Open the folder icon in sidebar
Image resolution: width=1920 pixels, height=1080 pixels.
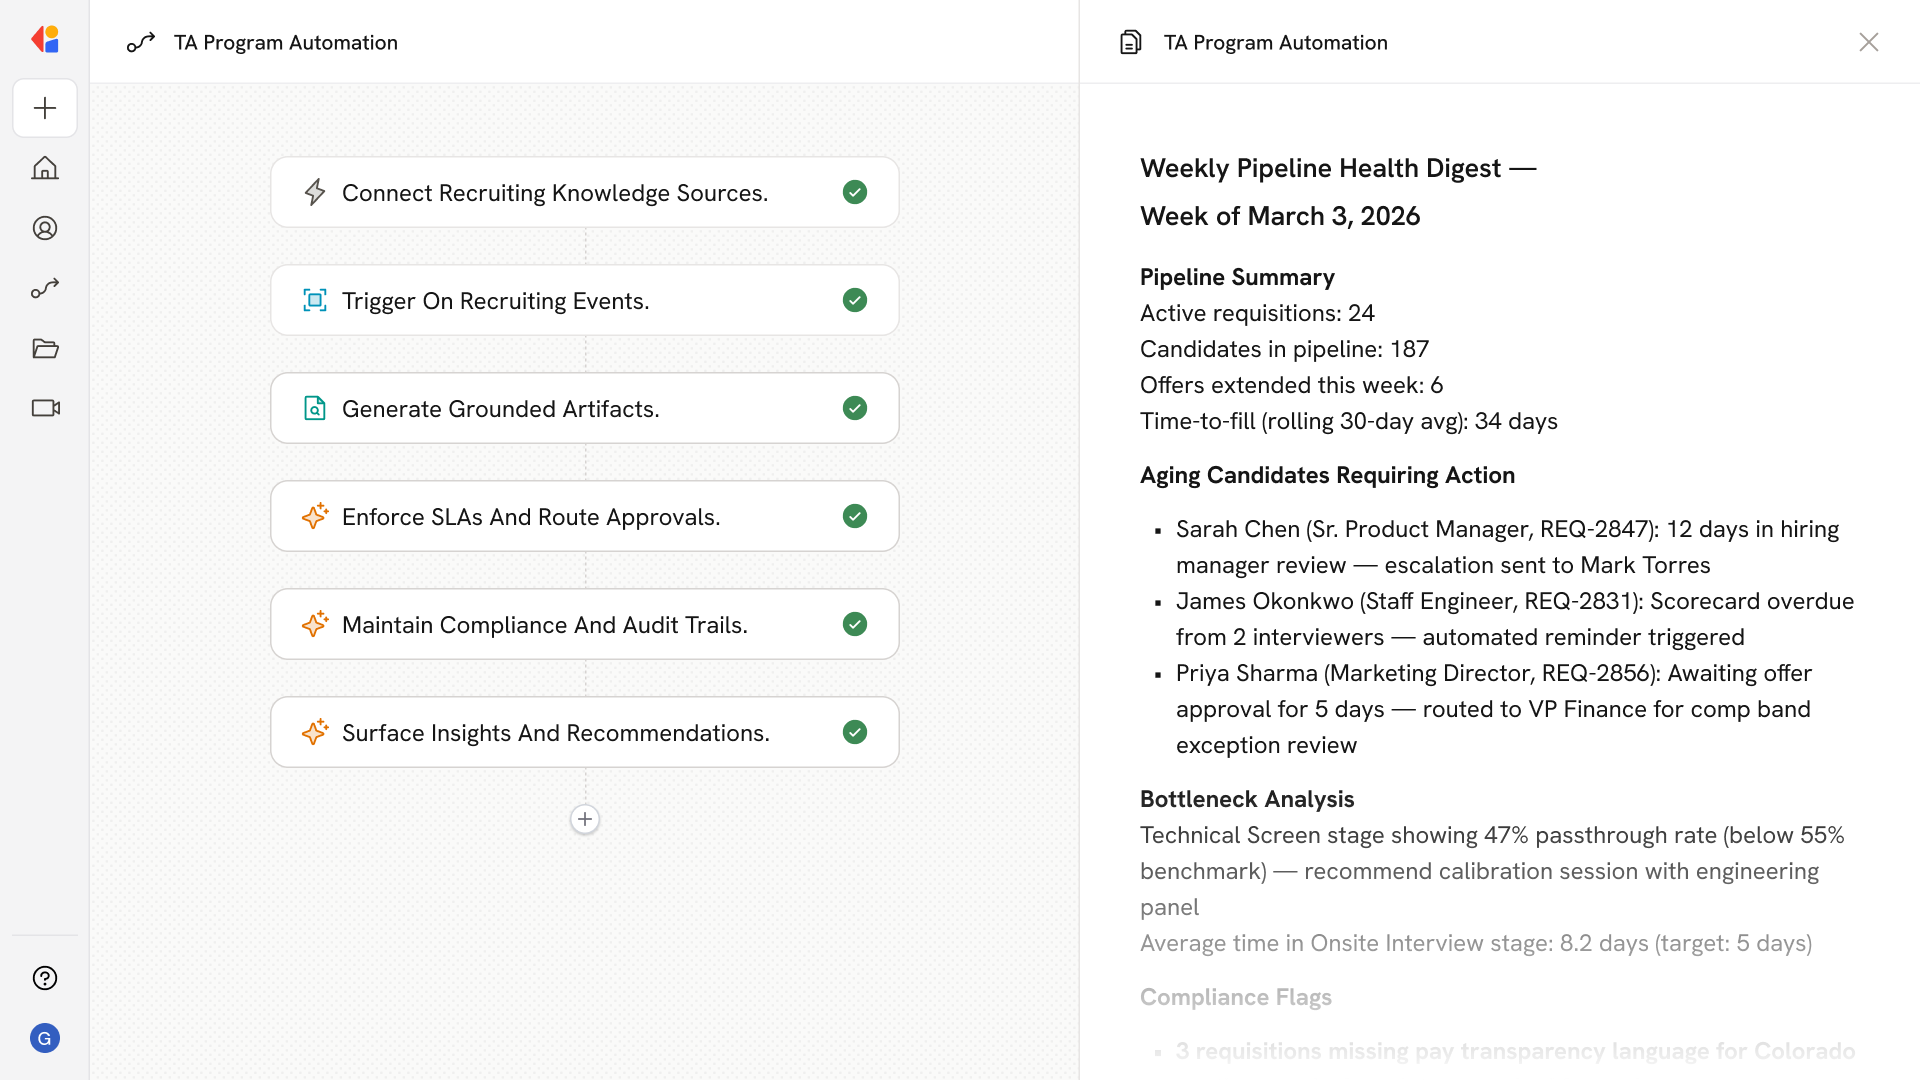point(45,348)
